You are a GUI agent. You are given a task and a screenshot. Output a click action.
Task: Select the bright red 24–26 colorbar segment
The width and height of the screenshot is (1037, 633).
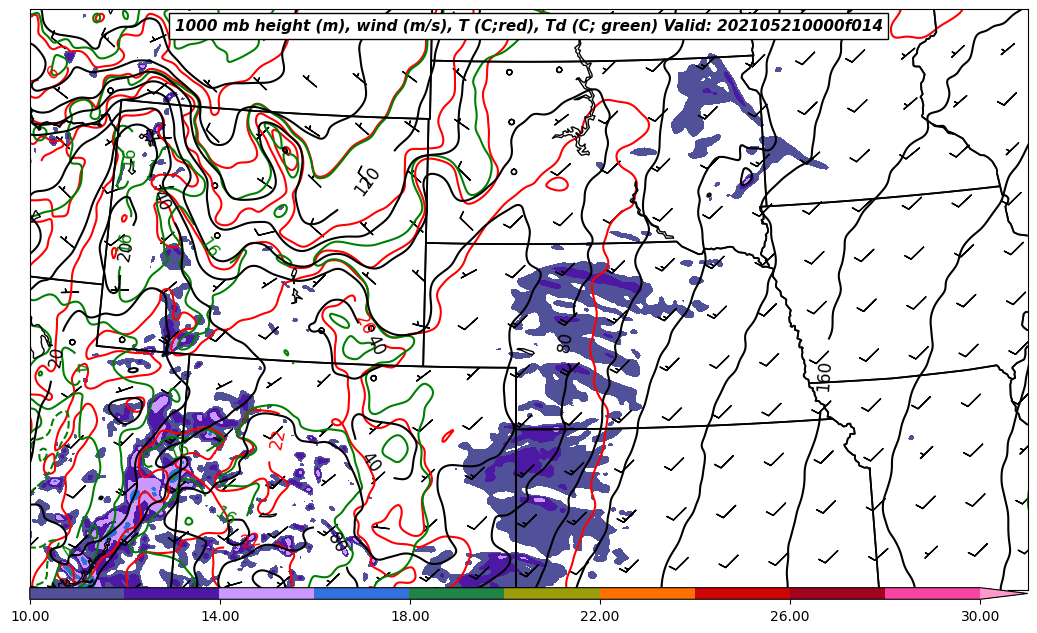pos(742,593)
